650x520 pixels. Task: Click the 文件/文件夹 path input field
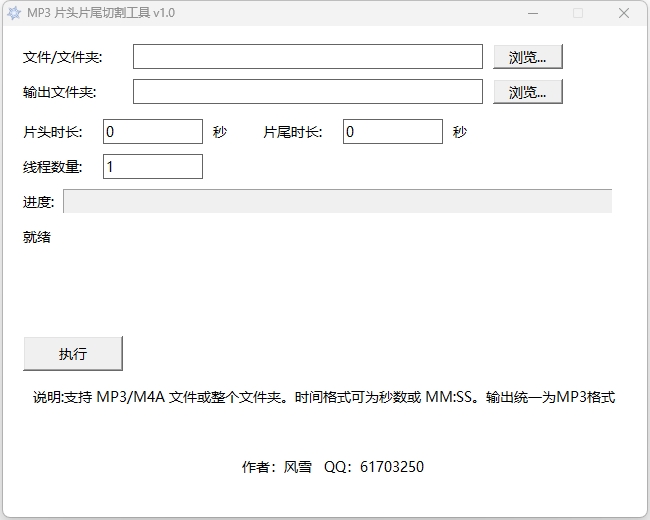click(x=308, y=56)
